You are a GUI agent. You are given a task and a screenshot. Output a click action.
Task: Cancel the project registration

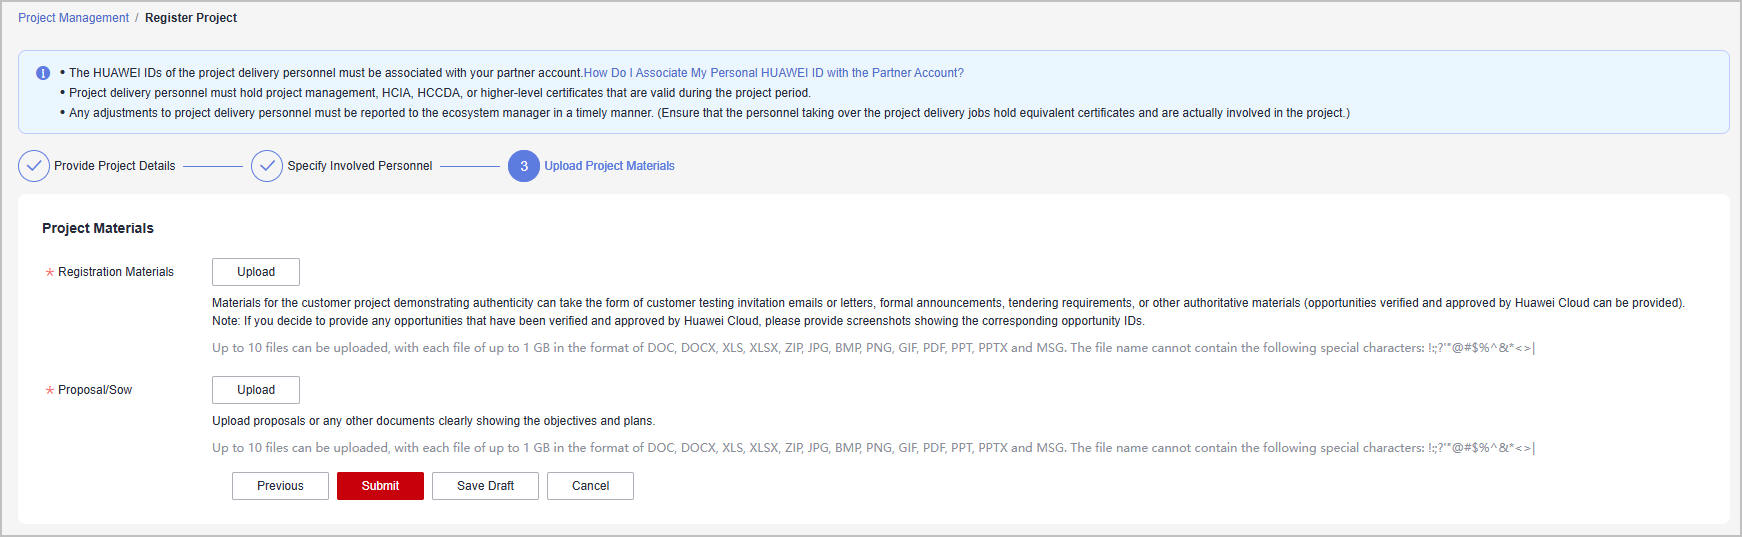(590, 486)
